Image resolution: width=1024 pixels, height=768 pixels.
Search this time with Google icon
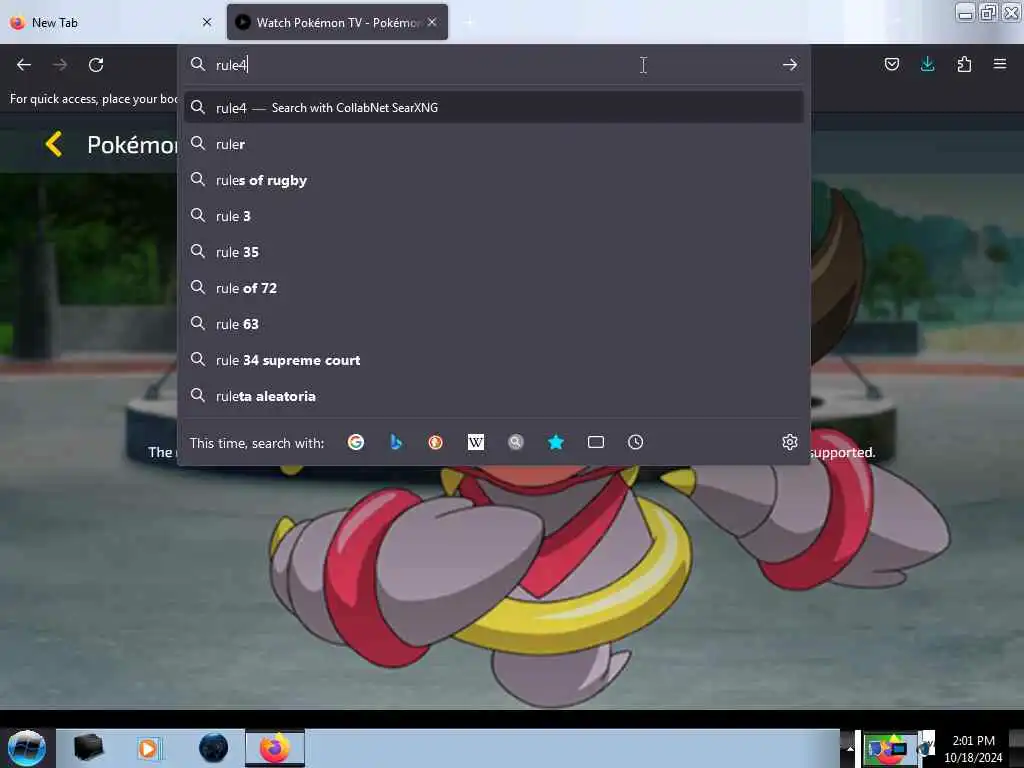pos(356,442)
